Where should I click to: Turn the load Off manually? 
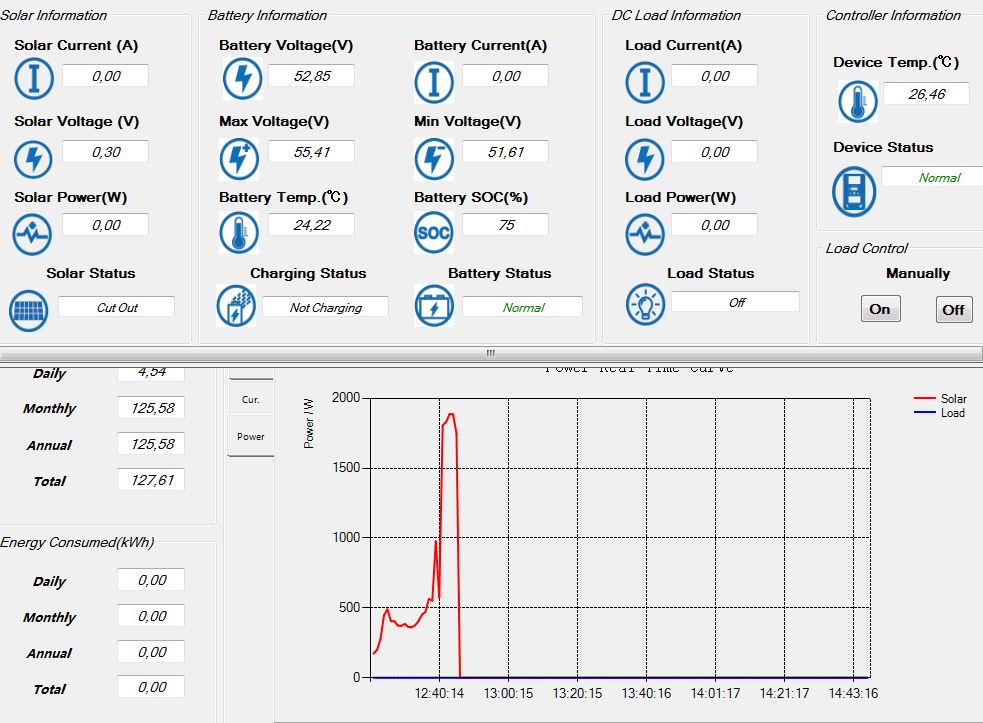(x=953, y=309)
